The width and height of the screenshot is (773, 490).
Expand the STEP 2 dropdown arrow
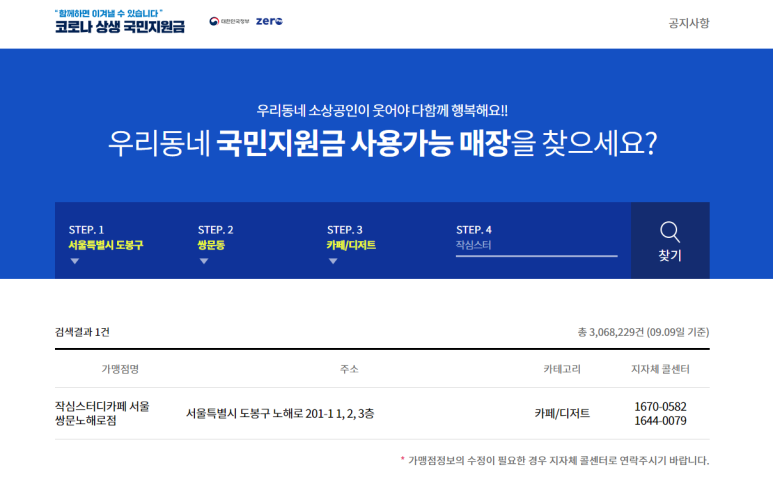[204, 261]
